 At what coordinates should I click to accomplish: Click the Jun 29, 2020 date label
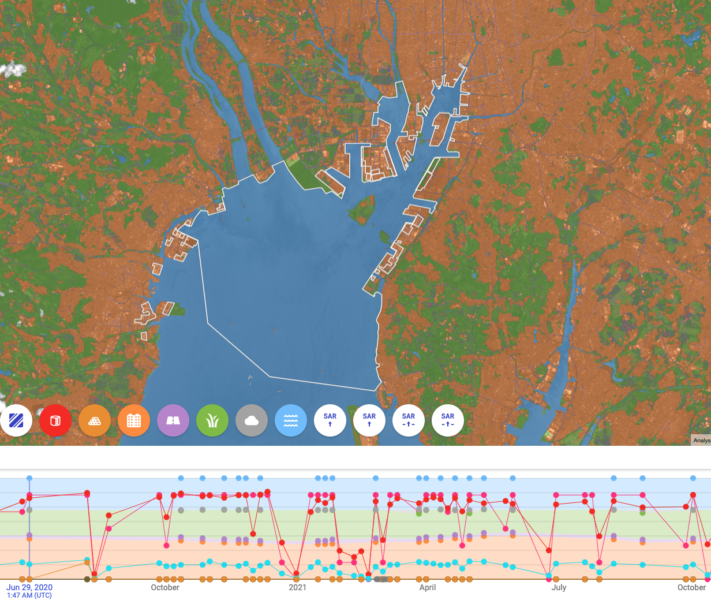click(x=28, y=587)
